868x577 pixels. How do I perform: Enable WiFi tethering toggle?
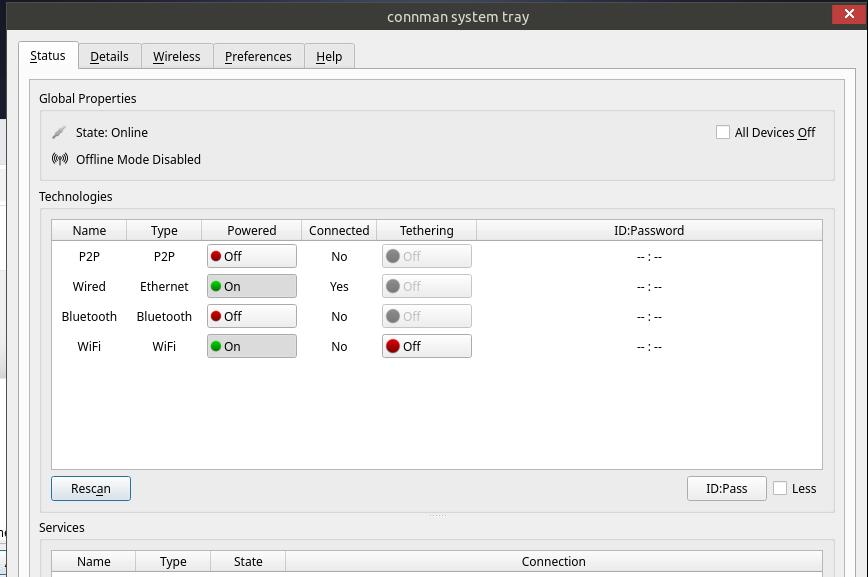pos(426,346)
